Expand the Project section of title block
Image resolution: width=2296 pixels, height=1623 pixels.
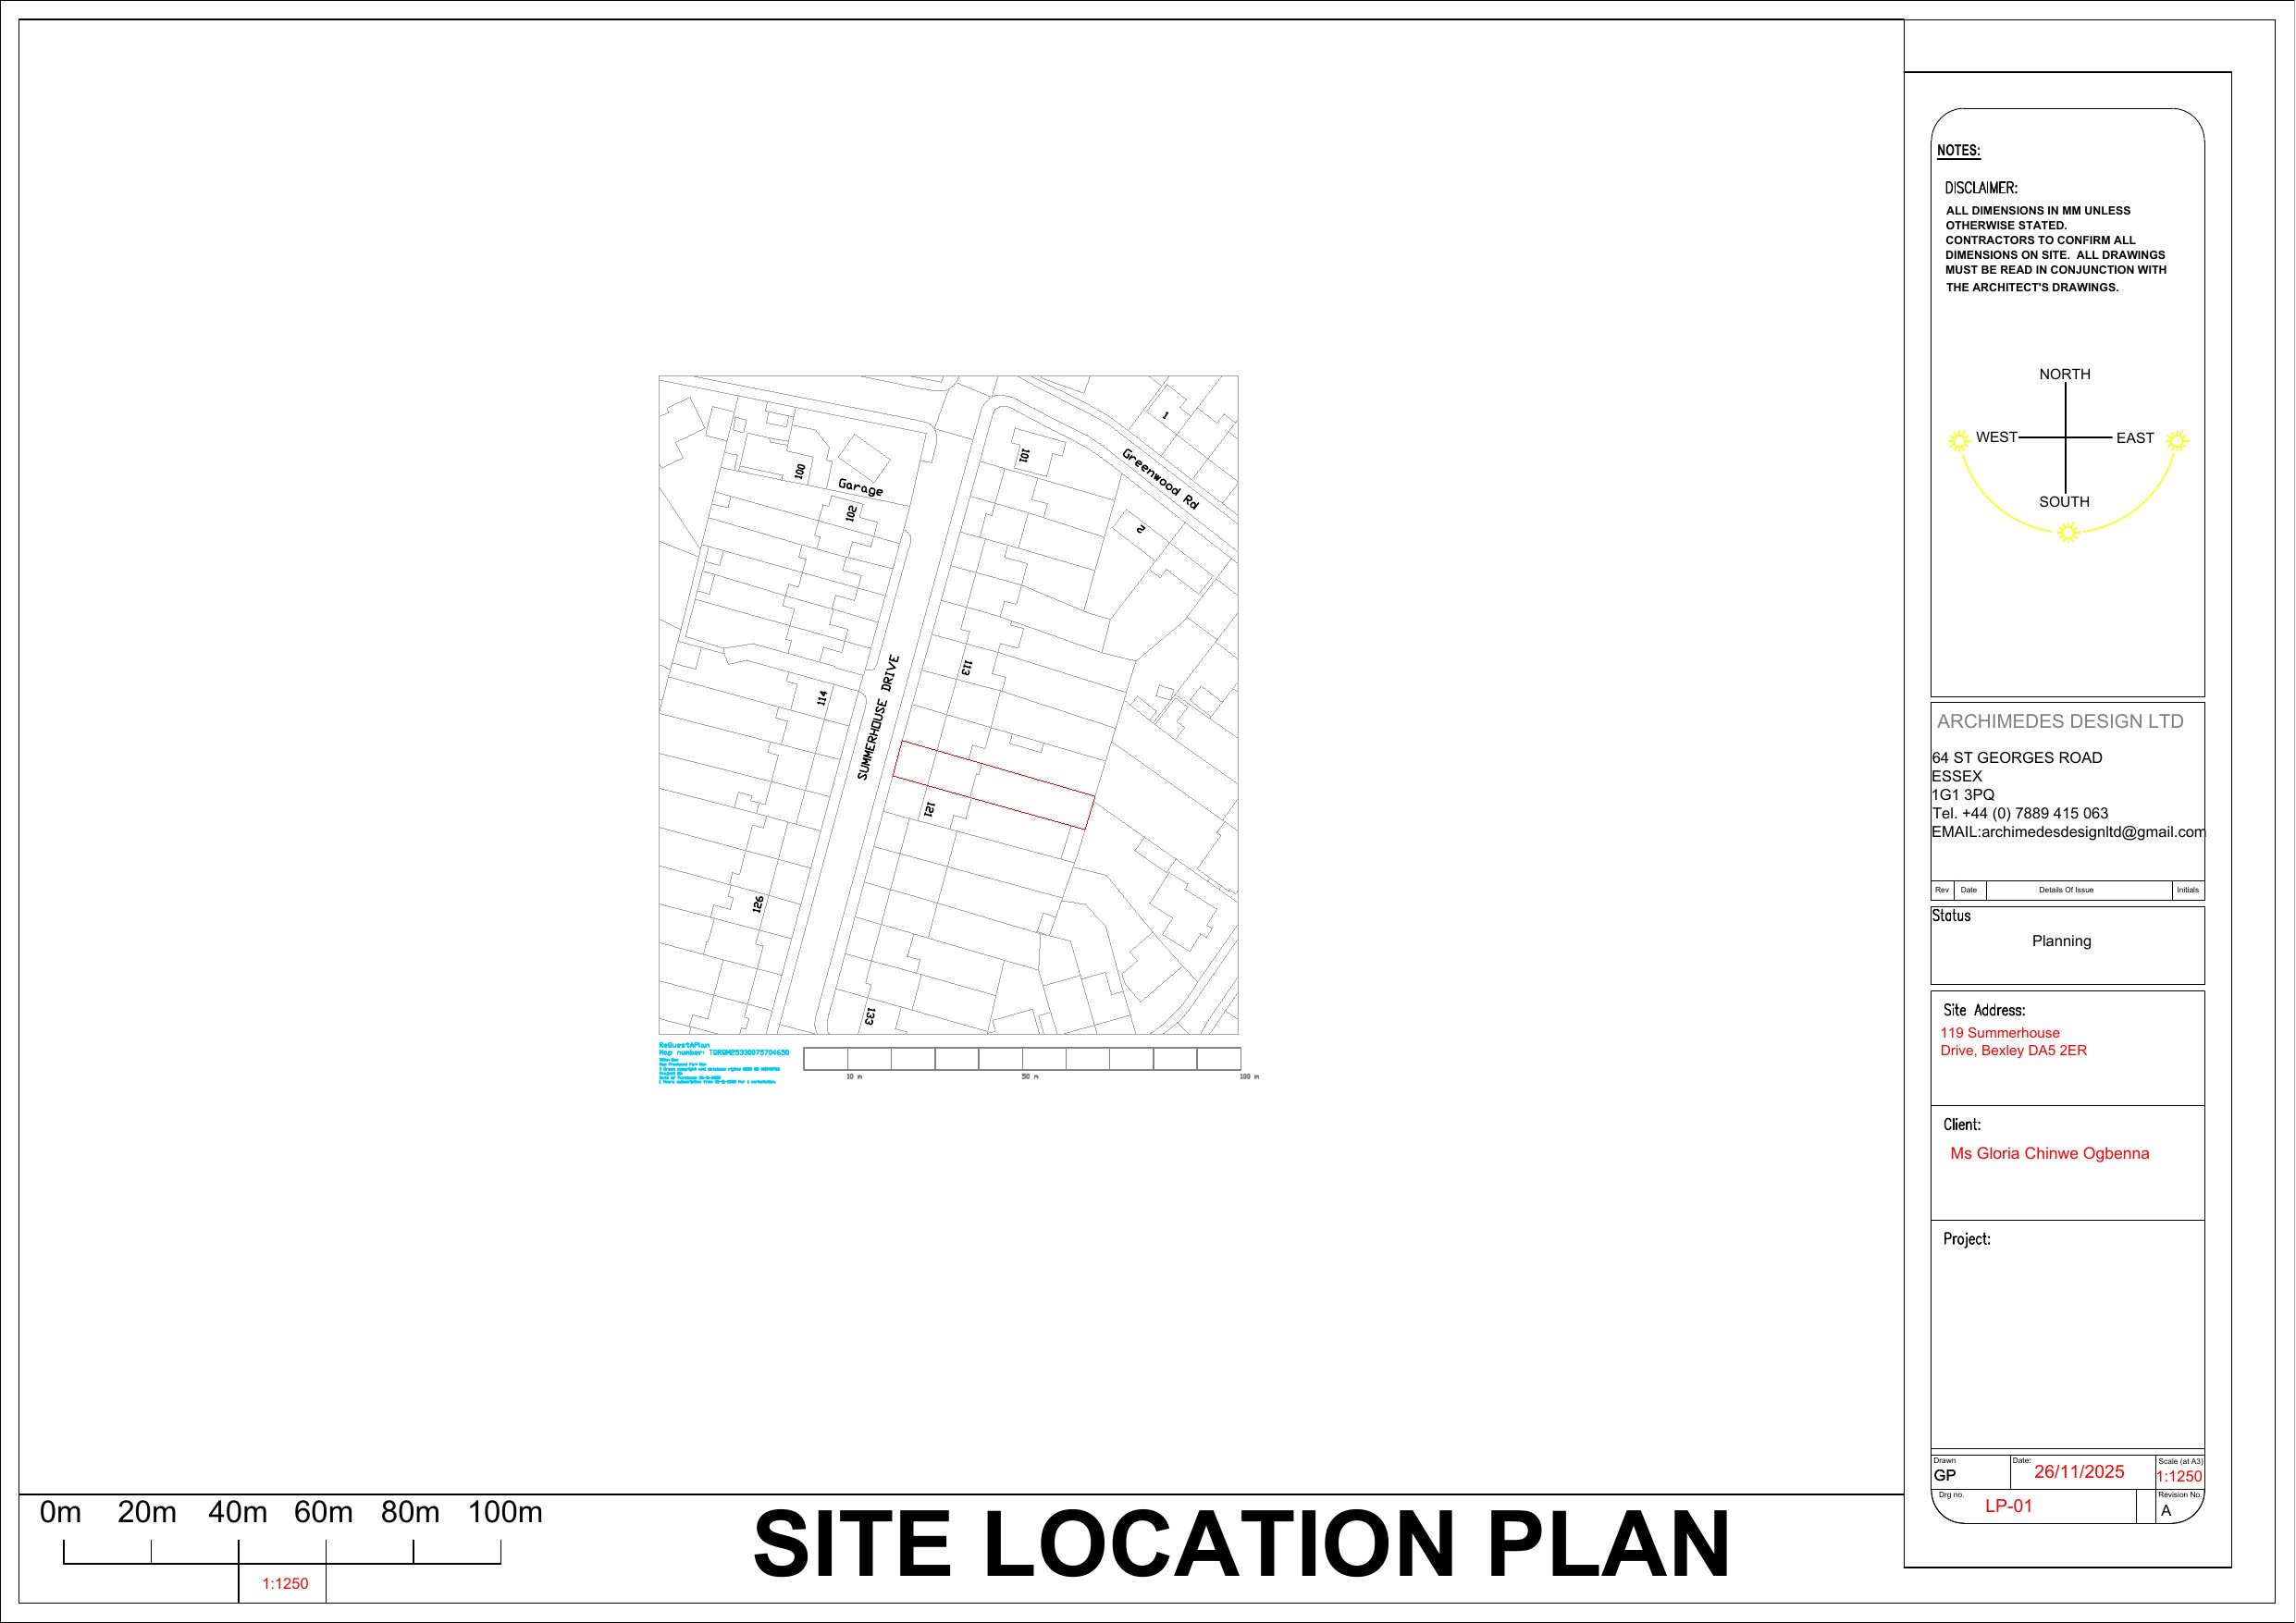1965,1237
